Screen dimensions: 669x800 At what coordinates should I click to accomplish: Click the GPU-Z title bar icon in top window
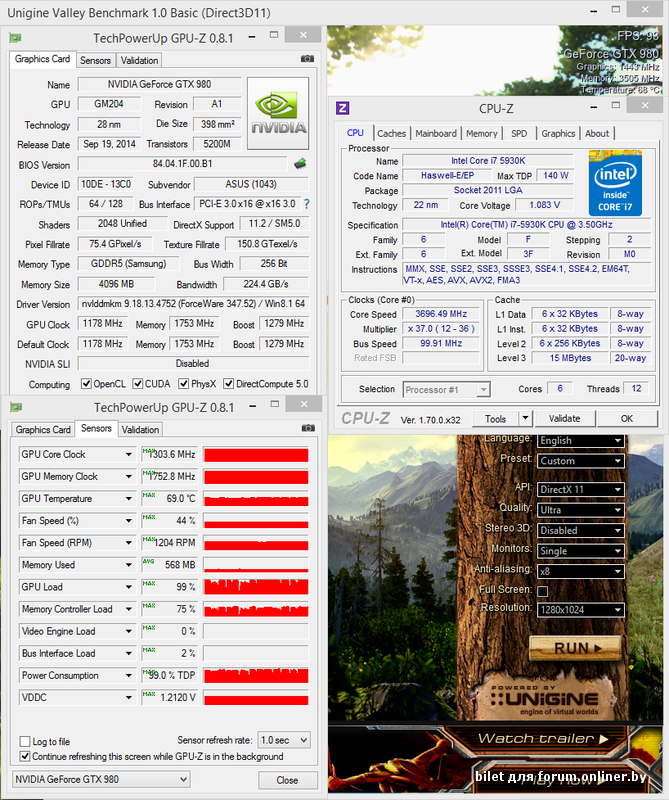16,38
